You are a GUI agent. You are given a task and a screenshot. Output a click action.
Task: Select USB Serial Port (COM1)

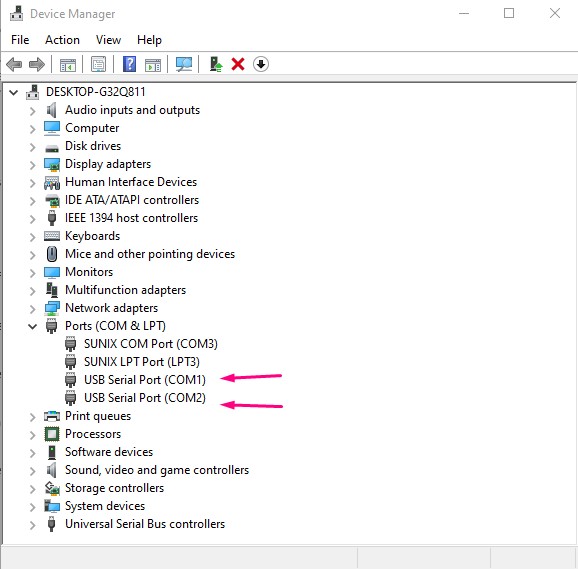point(144,380)
